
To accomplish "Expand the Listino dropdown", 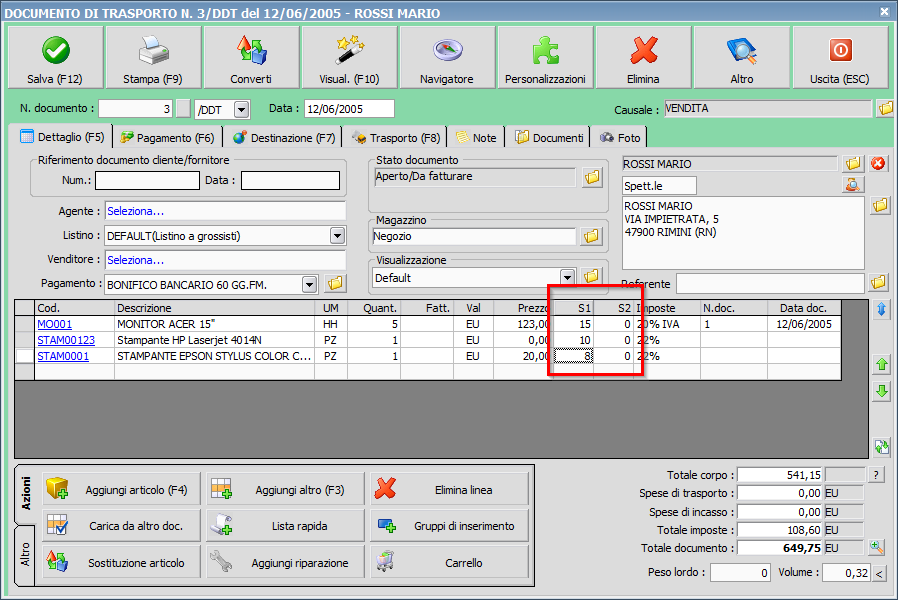I will click(x=337, y=235).
